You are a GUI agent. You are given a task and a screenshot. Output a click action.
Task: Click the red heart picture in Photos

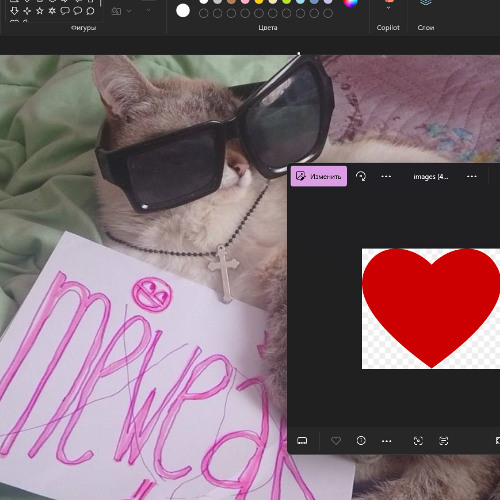click(431, 308)
